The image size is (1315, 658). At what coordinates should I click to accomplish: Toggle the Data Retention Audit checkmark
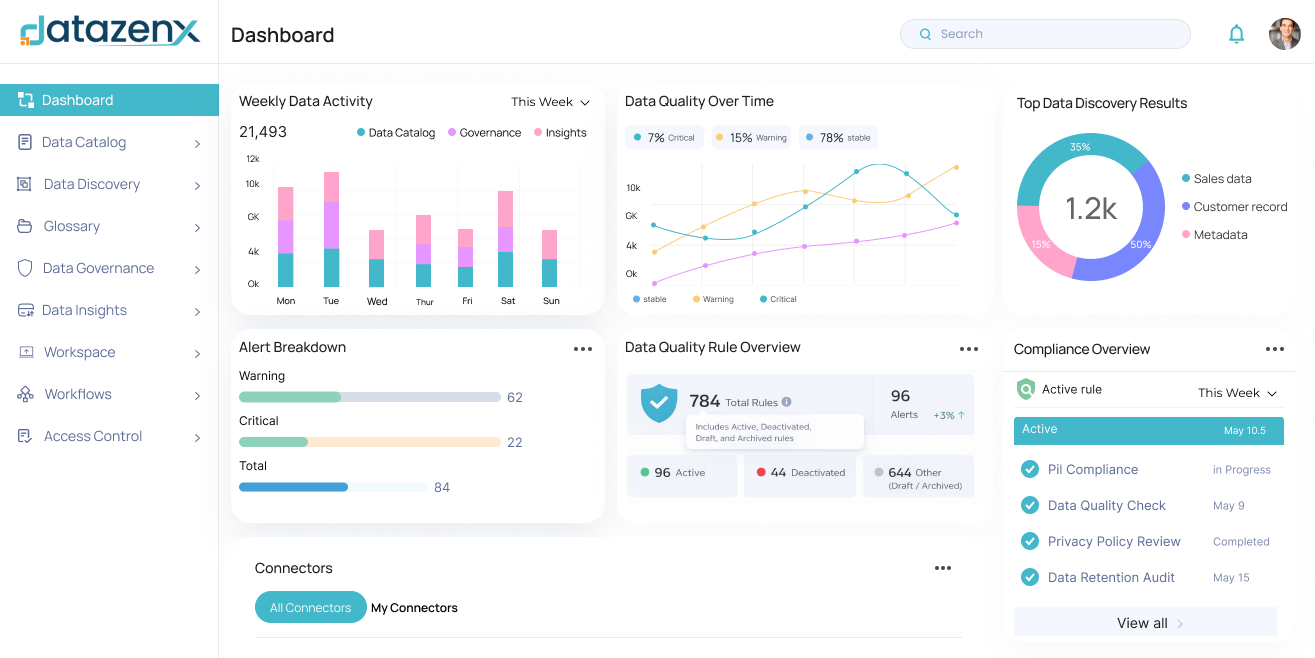1029,577
